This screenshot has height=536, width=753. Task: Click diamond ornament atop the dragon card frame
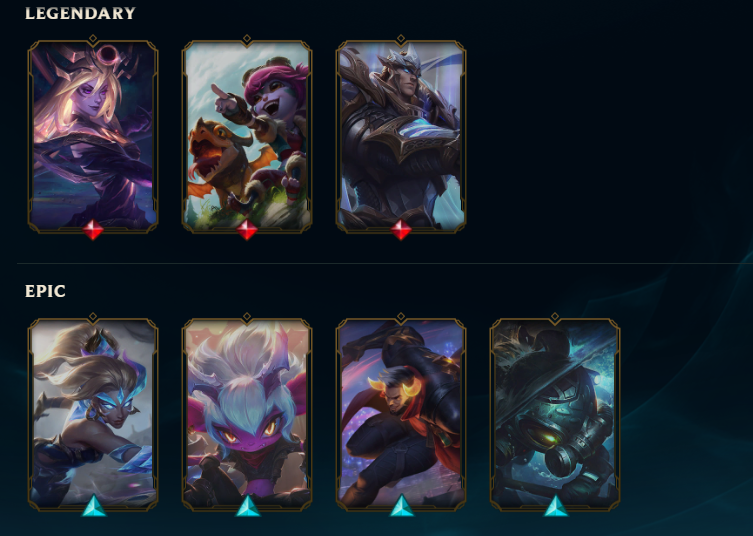(x=247, y=38)
